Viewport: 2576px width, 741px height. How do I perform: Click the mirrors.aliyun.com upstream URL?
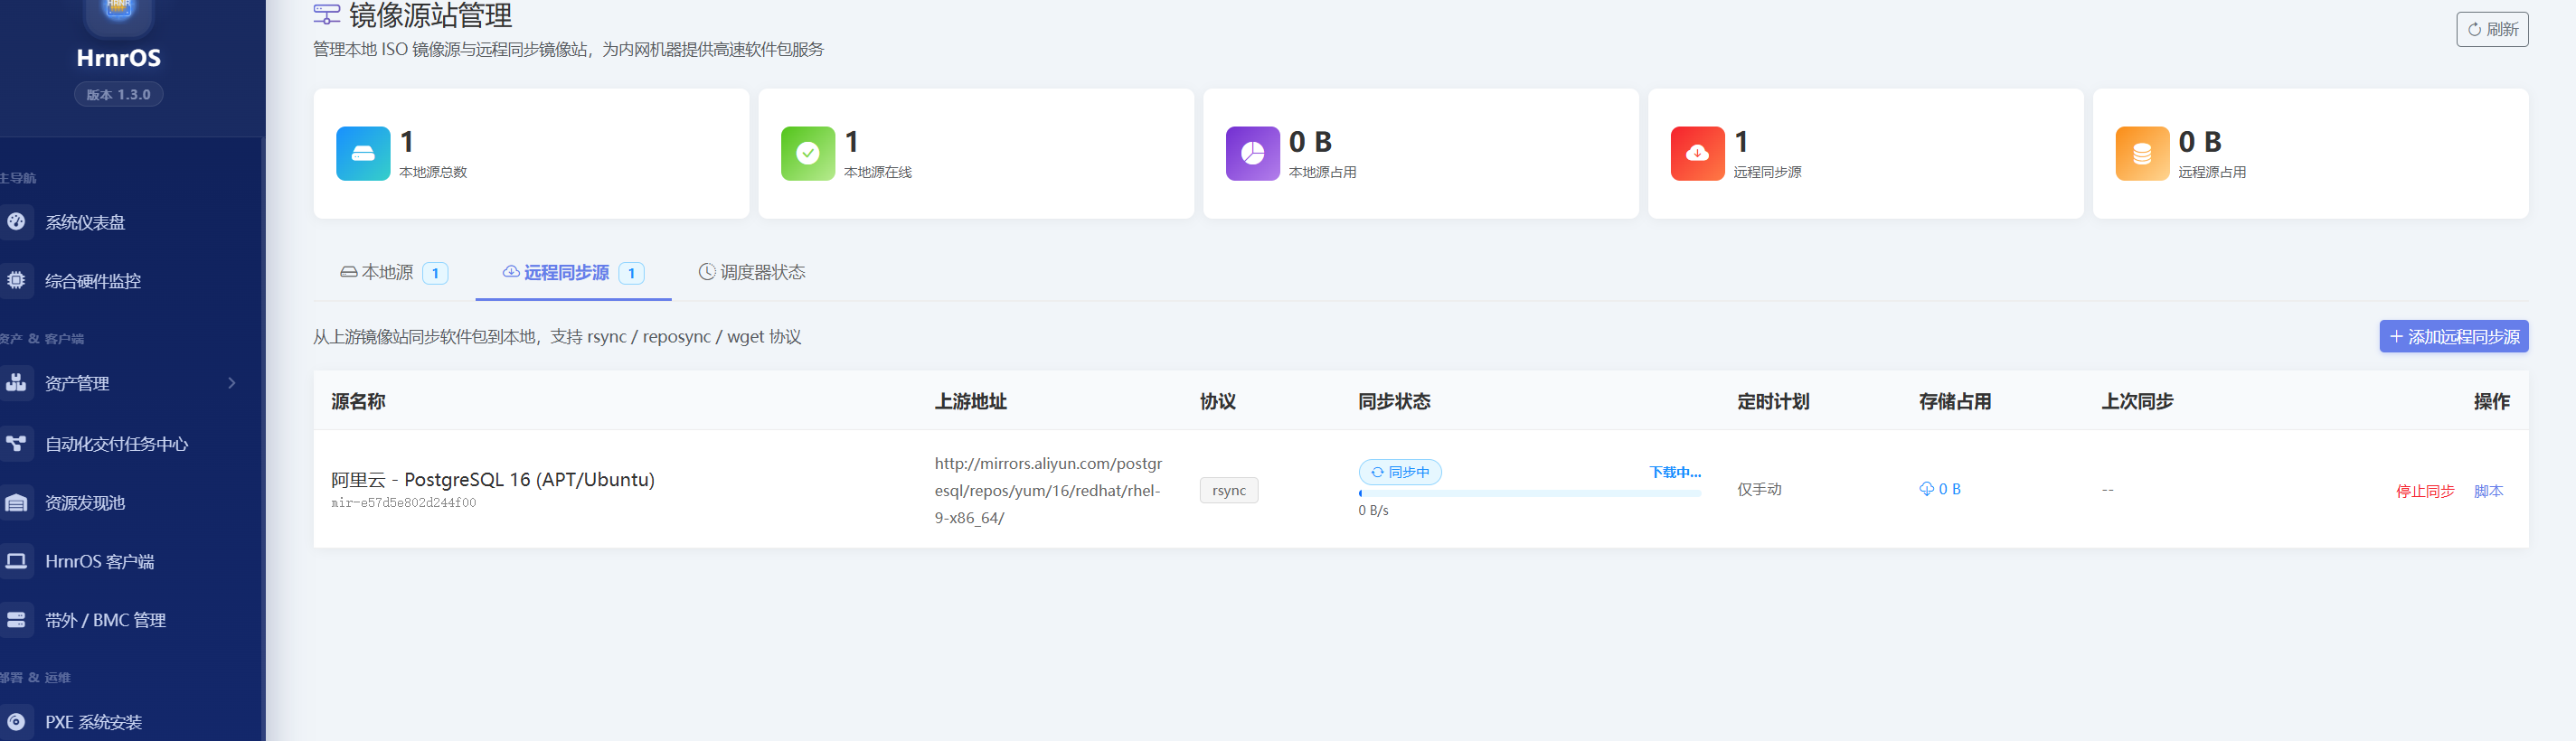(x=1049, y=490)
